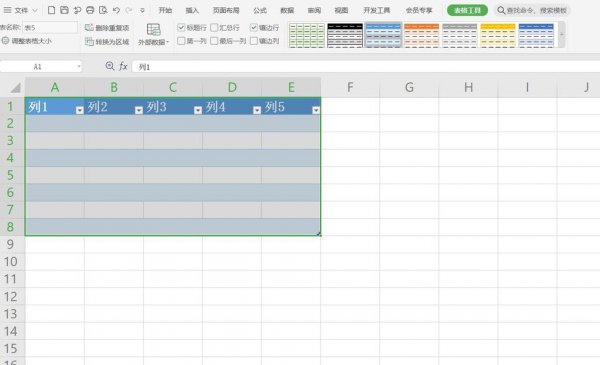Edit the table name field 表5
This screenshot has width=600, height=365.
click(50, 28)
